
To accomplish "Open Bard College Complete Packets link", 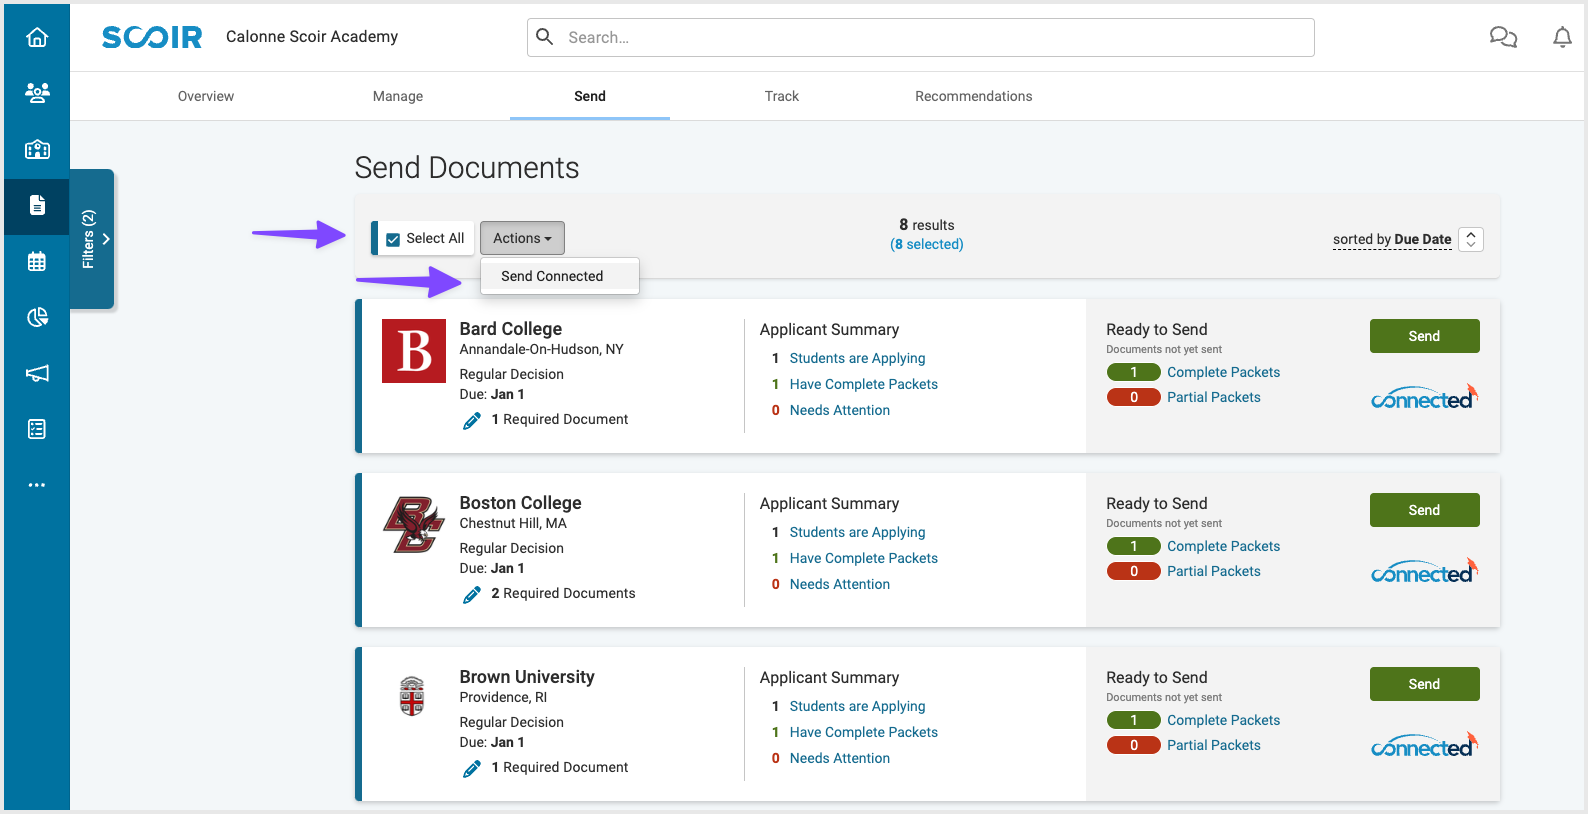I will point(1223,372).
